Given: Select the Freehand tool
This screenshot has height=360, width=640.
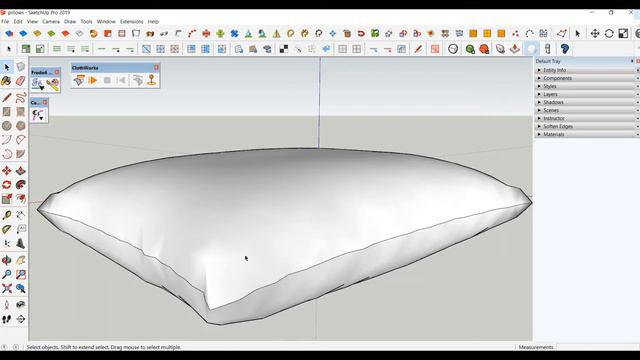Looking at the screenshot, I should pyautogui.click(x=20, y=98).
